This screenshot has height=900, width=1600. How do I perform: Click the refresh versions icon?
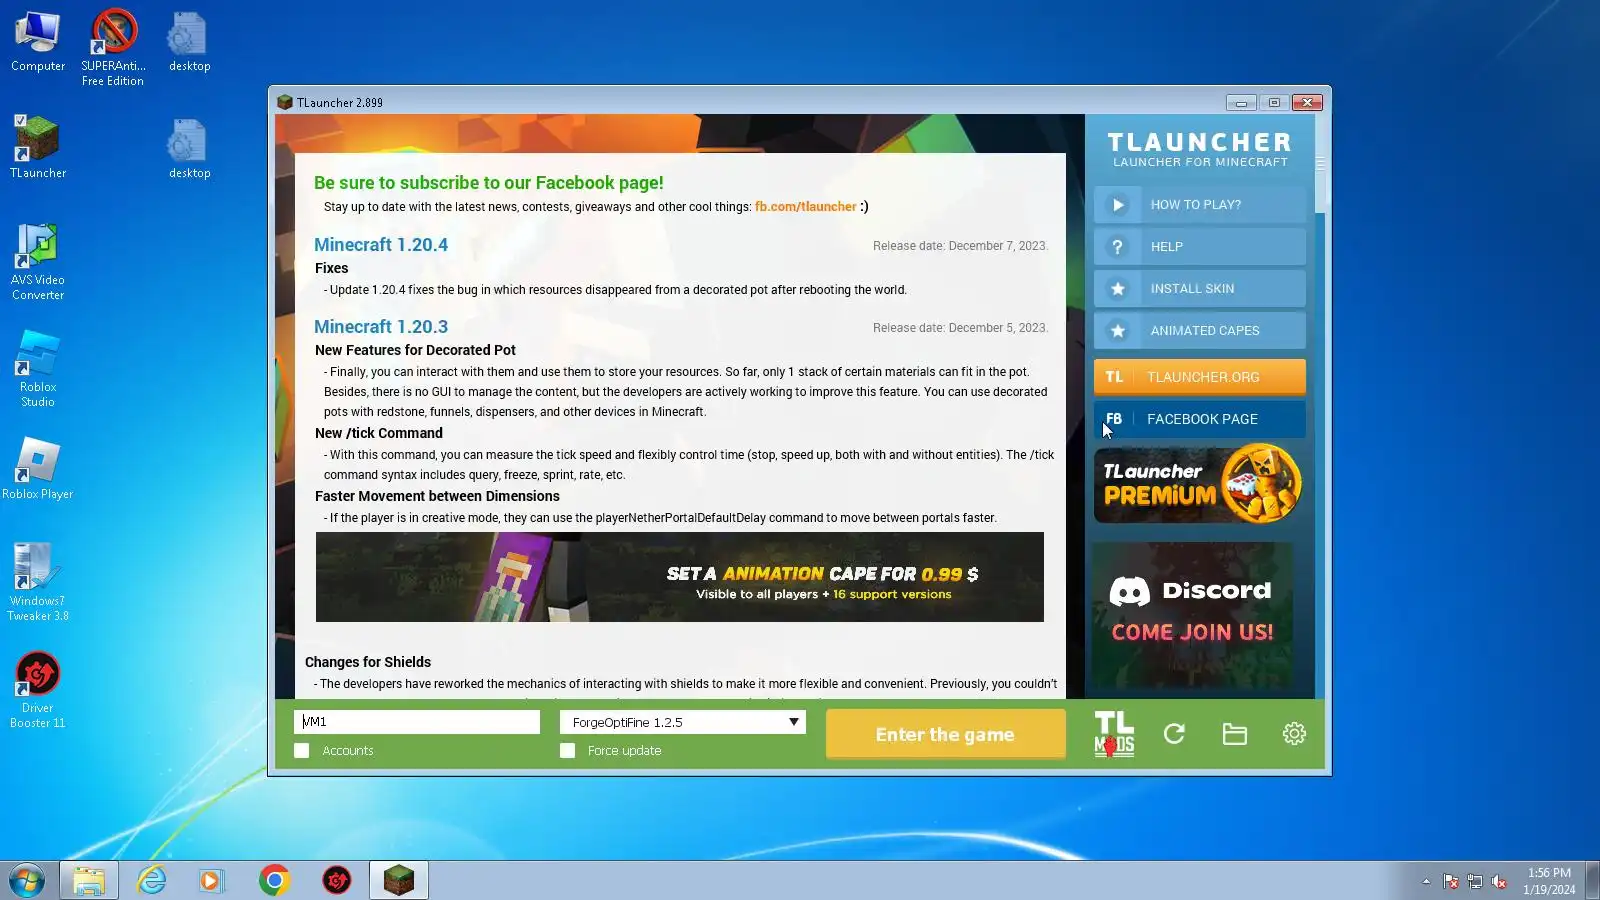(x=1175, y=734)
